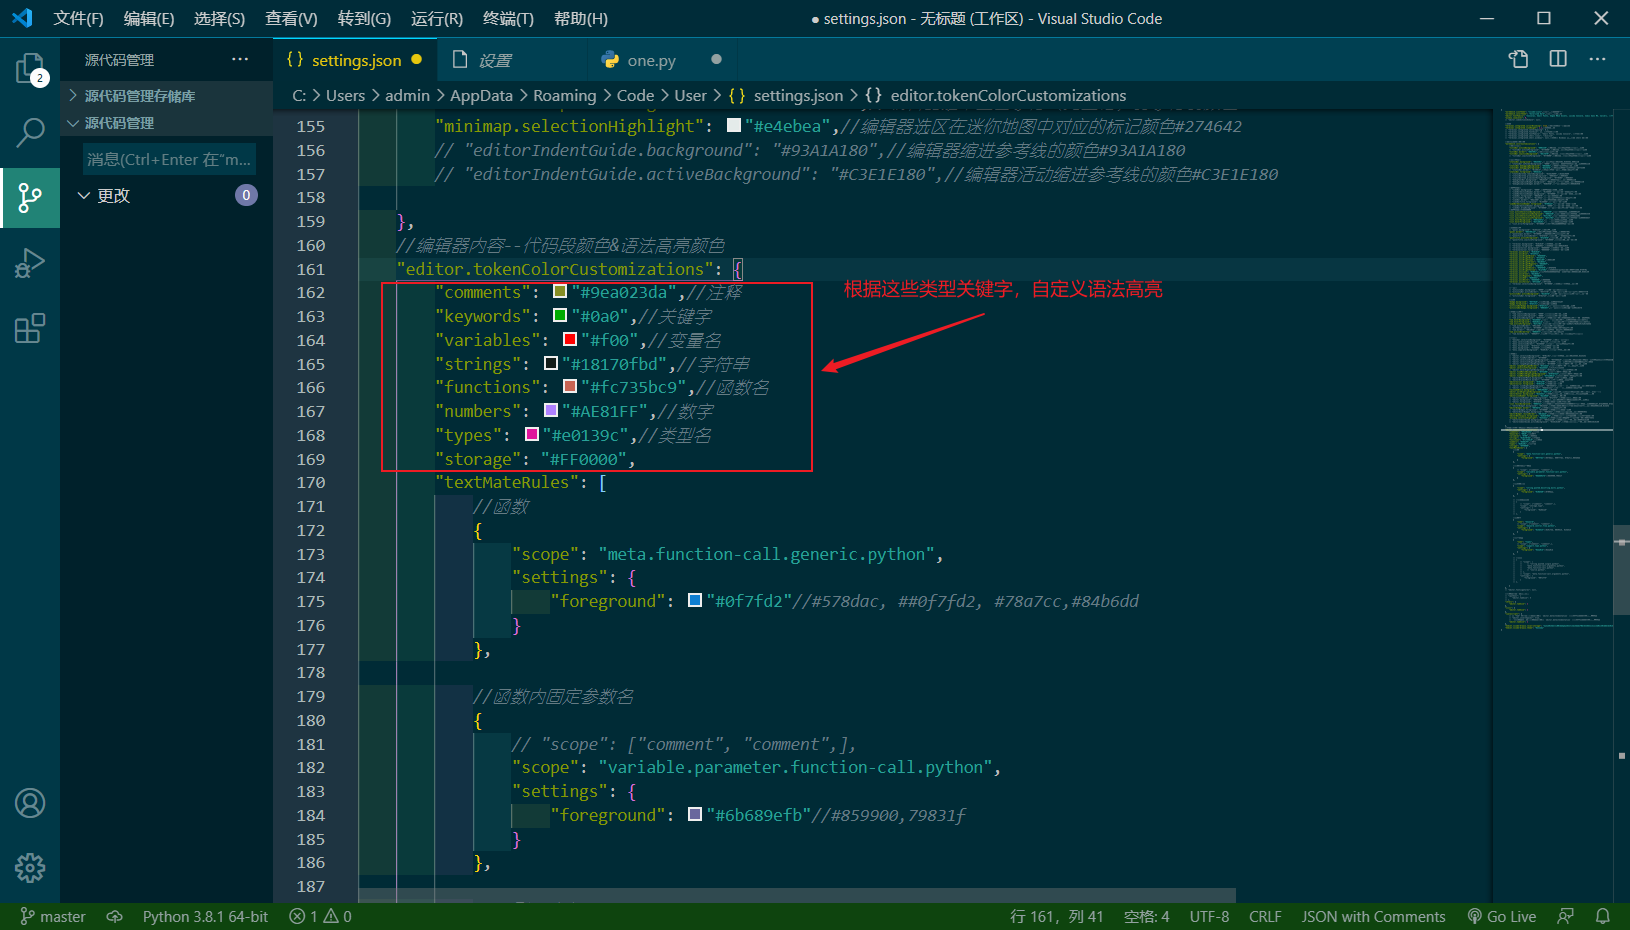Open the Extensions view icon
The image size is (1630, 930).
point(30,328)
